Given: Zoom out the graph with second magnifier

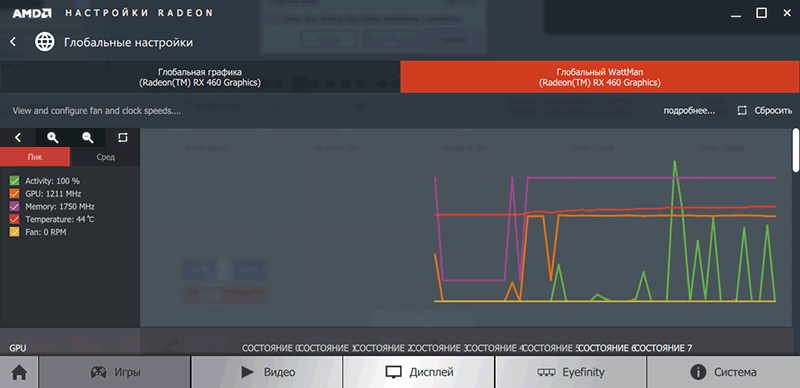Looking at the screenshot, I should point(88,137).
